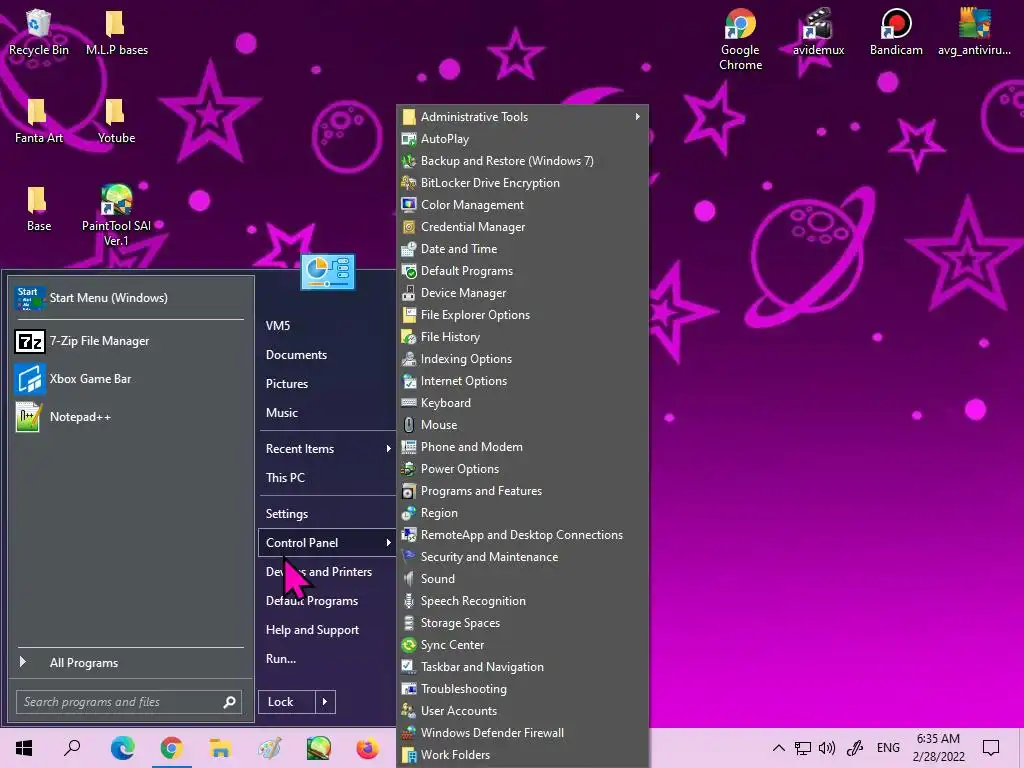Image resolution: width=1024 pixels, height=768 pixels.
Task: Click the network tray icon
Action: (x=803, y=748)
